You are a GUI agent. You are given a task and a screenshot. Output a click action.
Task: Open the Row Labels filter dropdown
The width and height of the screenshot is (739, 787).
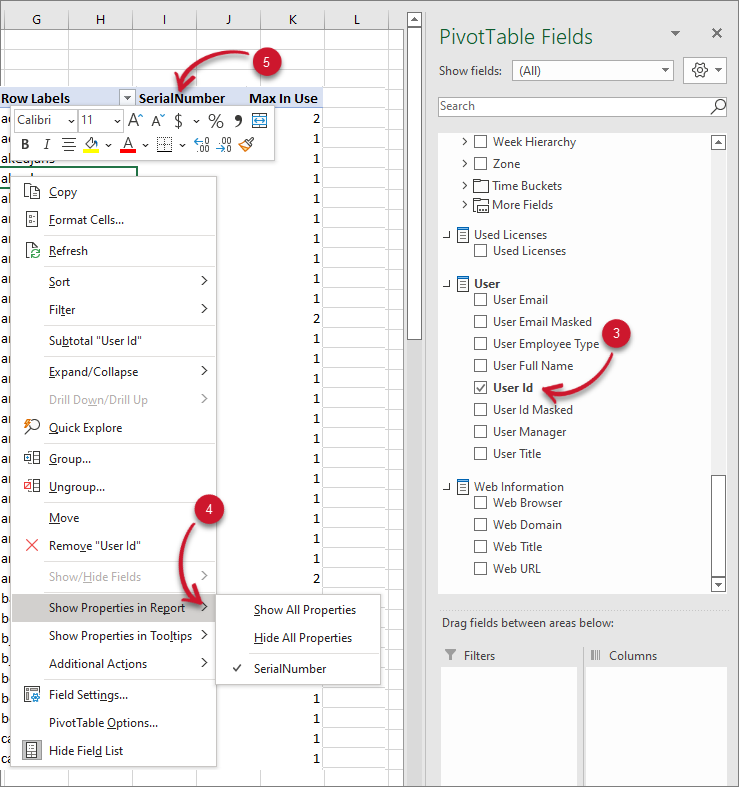[x=126, y=98]
